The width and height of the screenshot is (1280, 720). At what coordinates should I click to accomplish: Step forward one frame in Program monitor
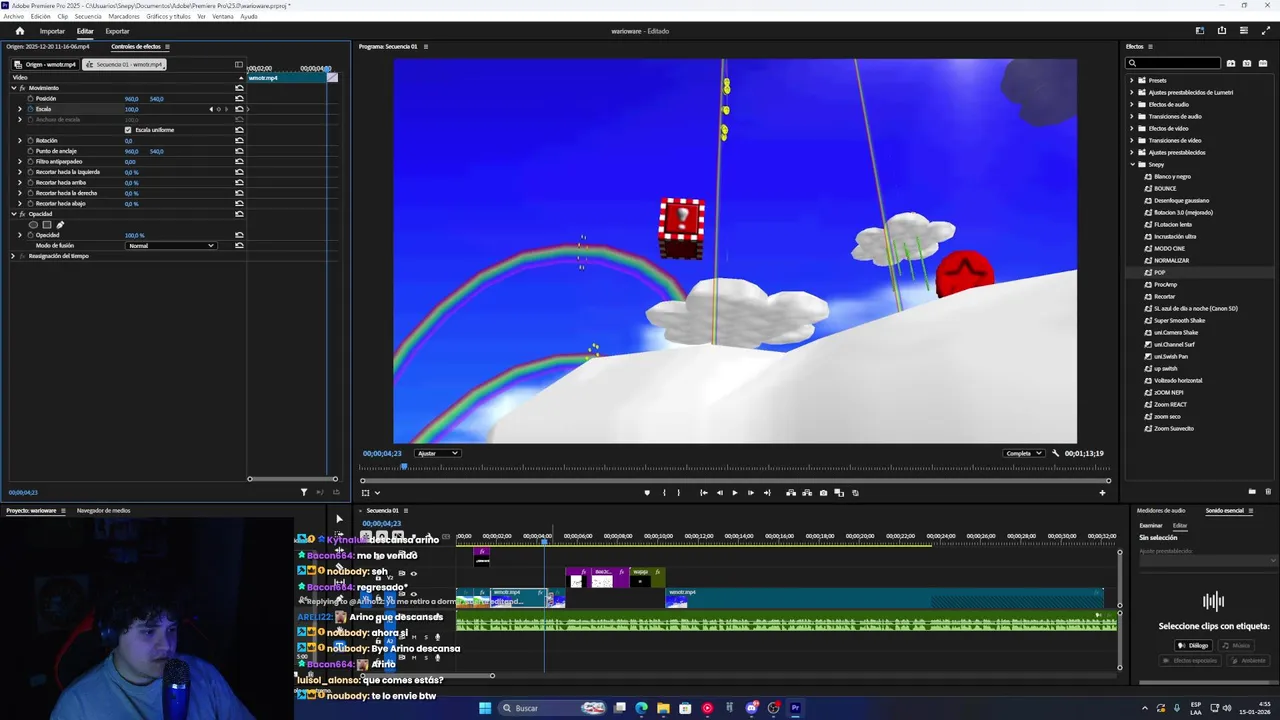751,492
